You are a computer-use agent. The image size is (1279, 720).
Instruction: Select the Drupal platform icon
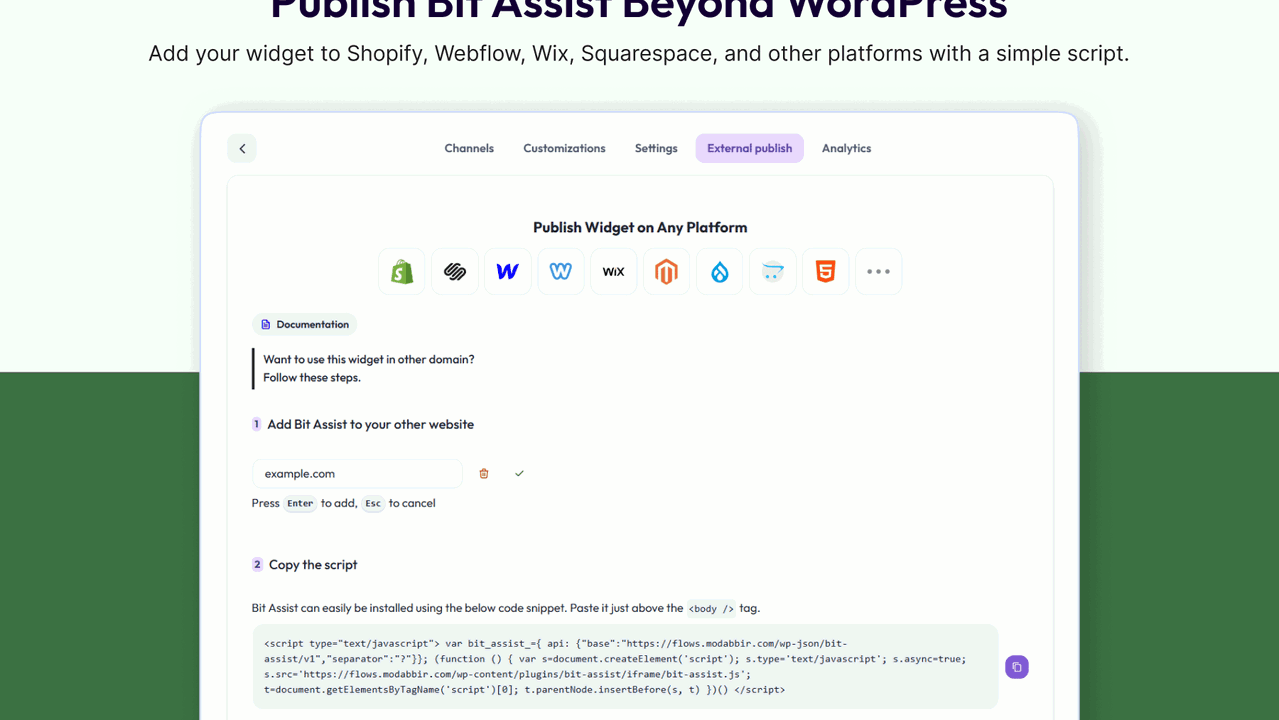(x=720, y=272)
